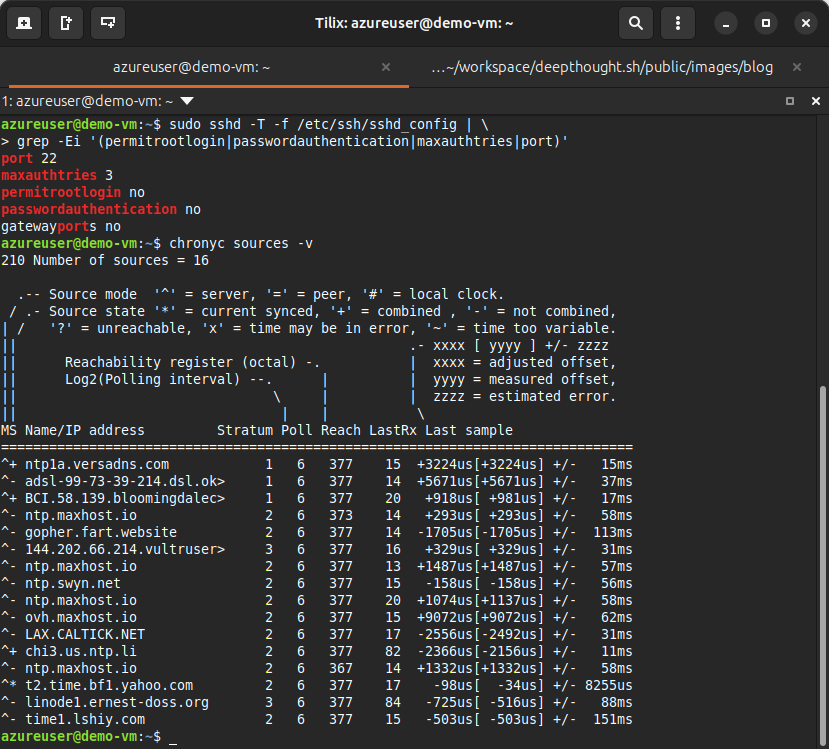
Task: Open a new session with the leftmost header icon
Action: [24, 23]
